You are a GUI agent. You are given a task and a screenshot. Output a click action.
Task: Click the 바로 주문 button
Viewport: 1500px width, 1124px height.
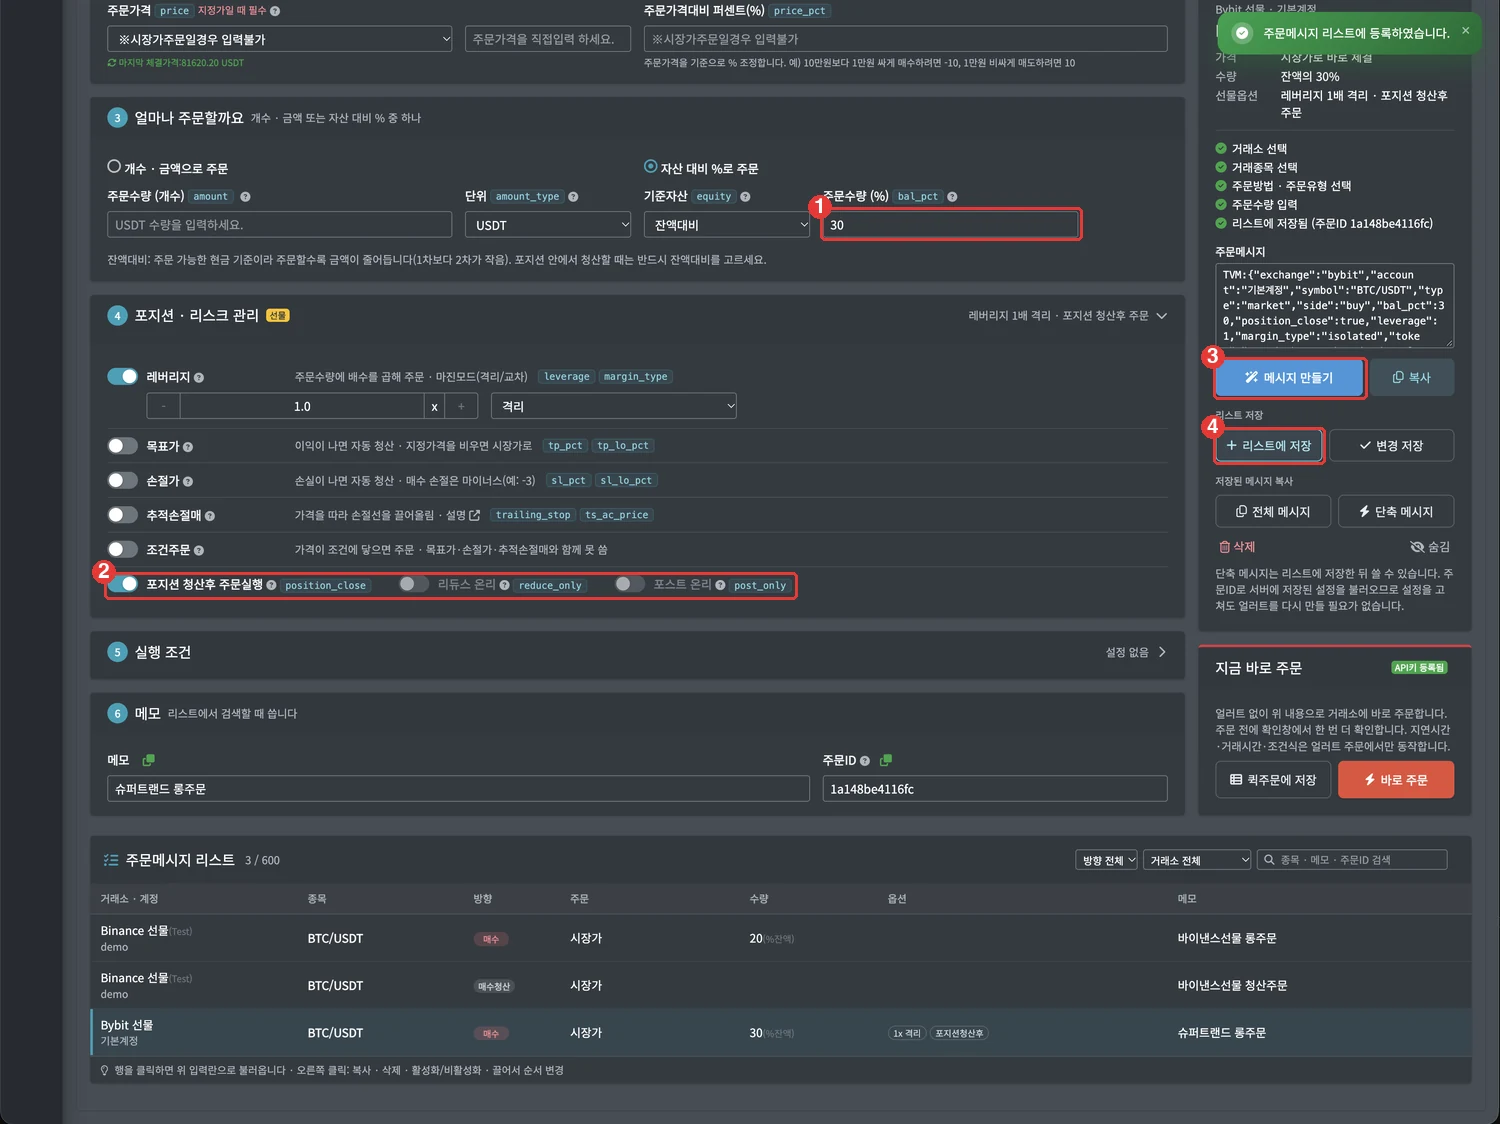1396,780
